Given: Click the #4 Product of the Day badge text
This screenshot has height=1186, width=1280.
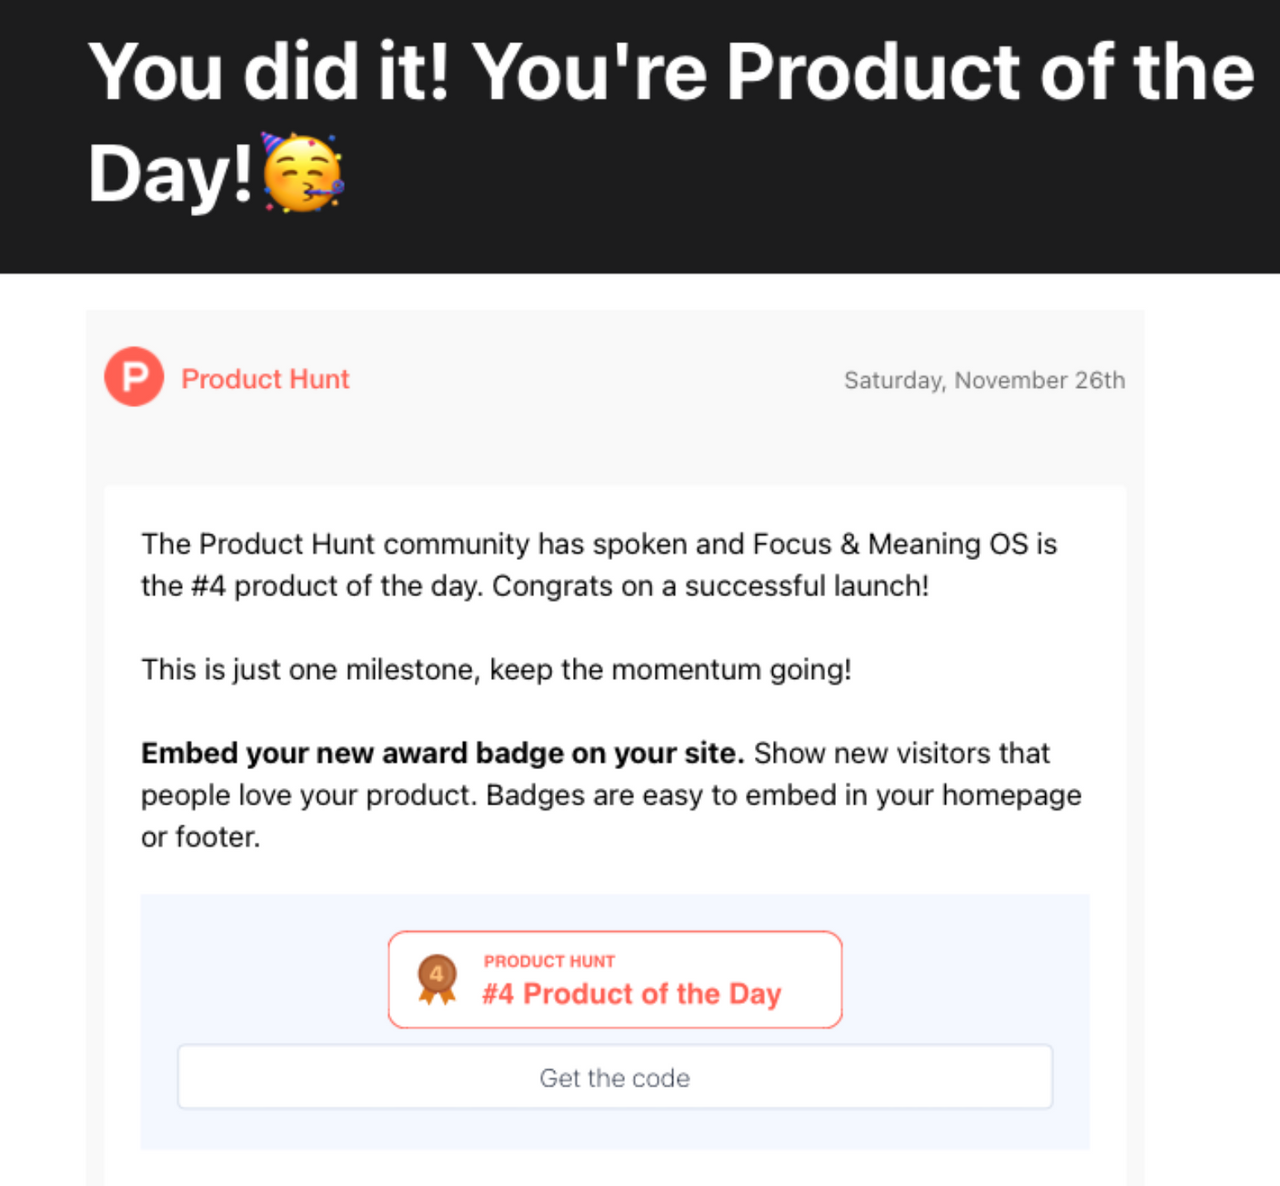Looking at the screenshot, I should coord(631,994).
